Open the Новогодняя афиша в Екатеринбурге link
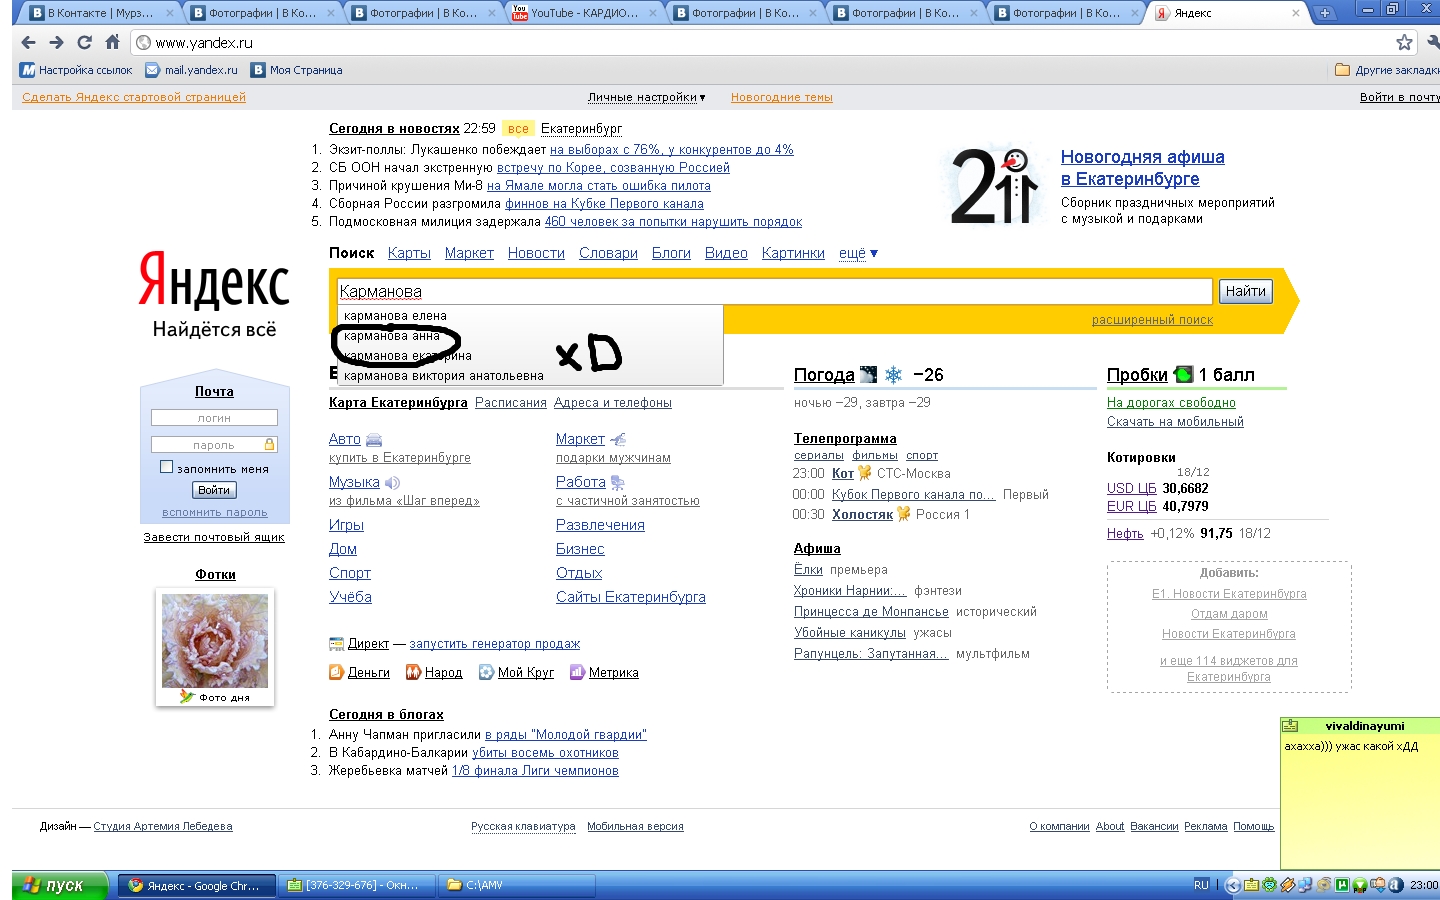 click(x=1142, y=168)
